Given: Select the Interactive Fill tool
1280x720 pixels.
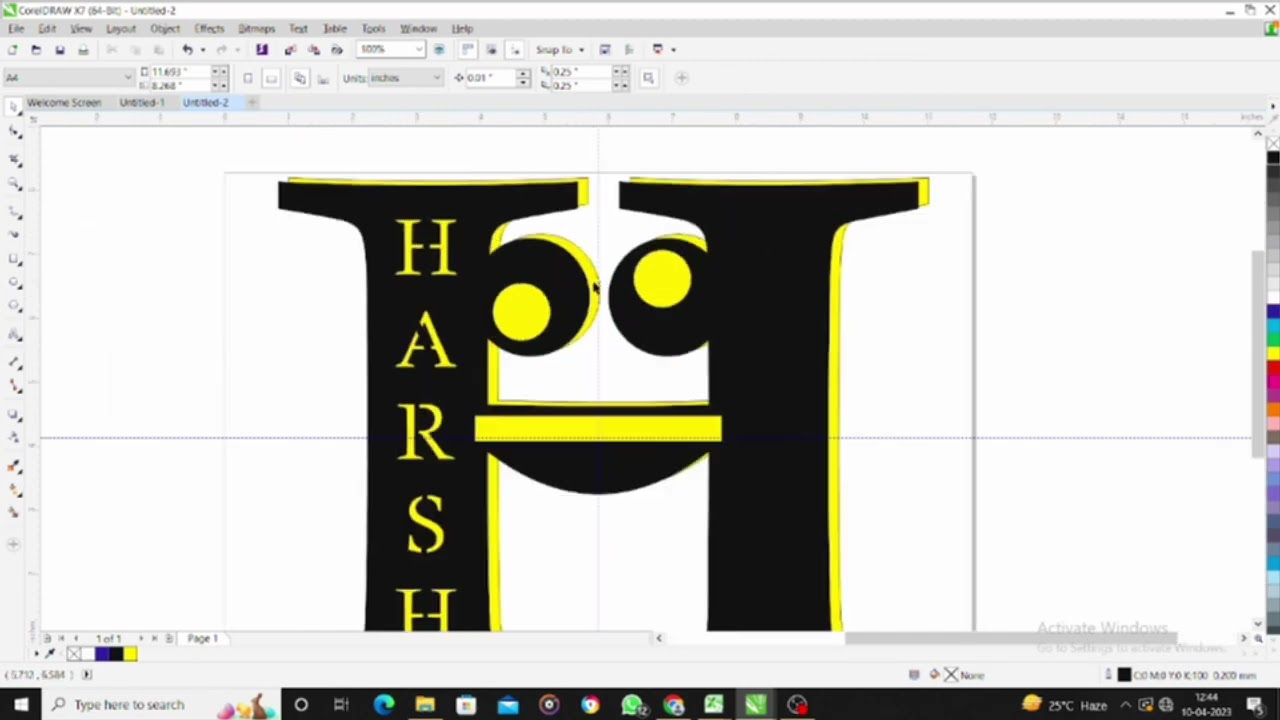Looking at the screenshot, I should [x=14, y=490].
